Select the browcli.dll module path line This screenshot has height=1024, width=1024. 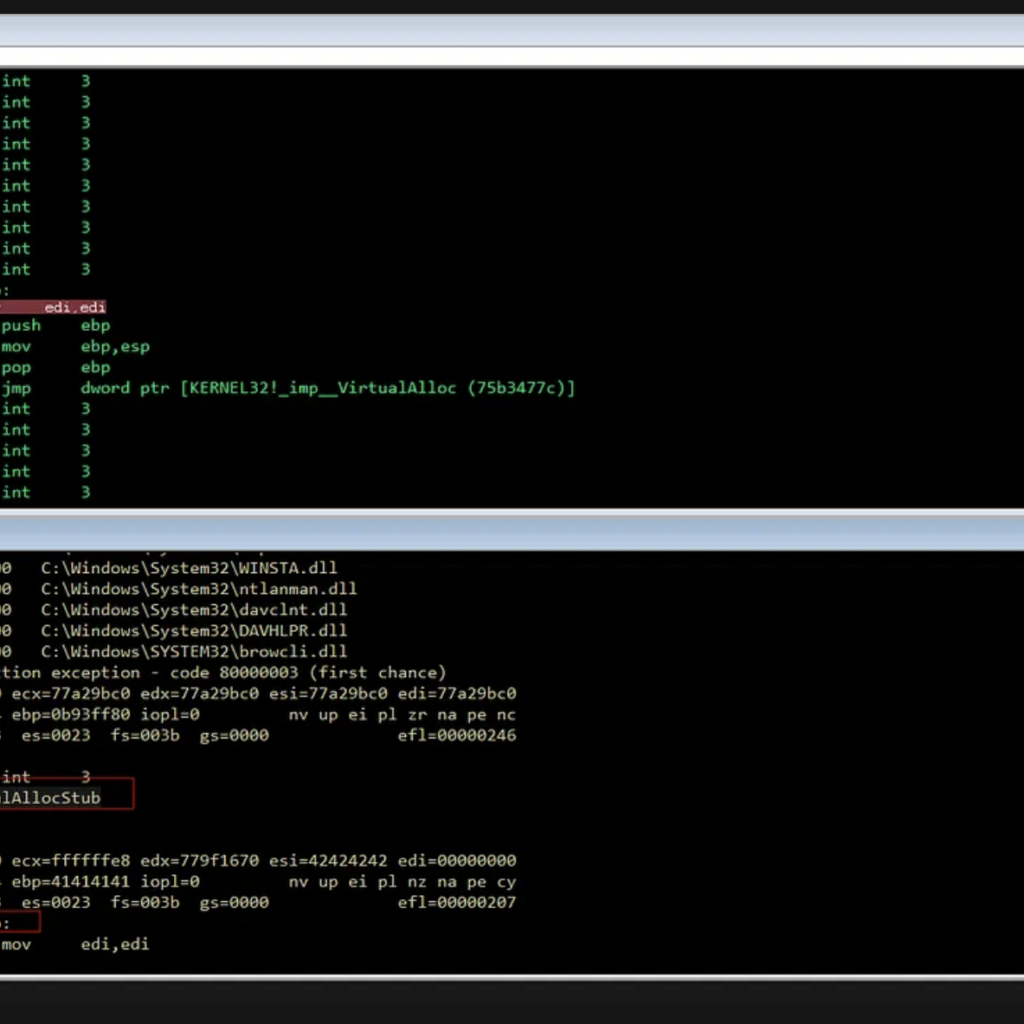(x=194, y=652)
